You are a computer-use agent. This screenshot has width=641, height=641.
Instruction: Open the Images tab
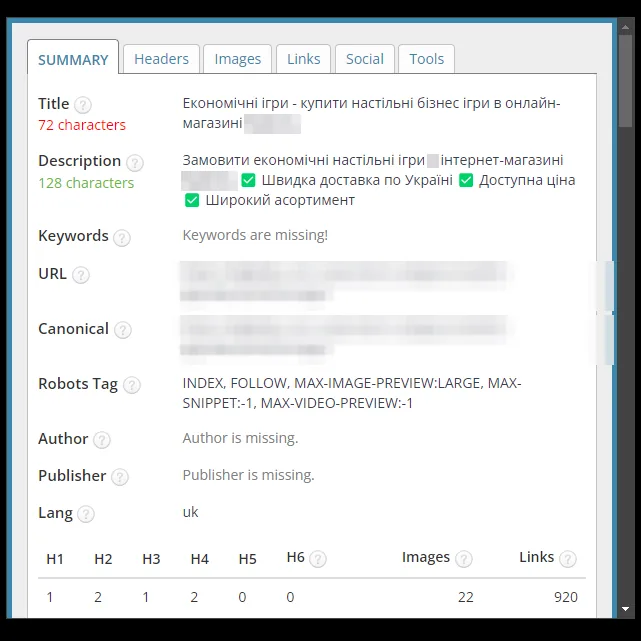click(238, 59)
